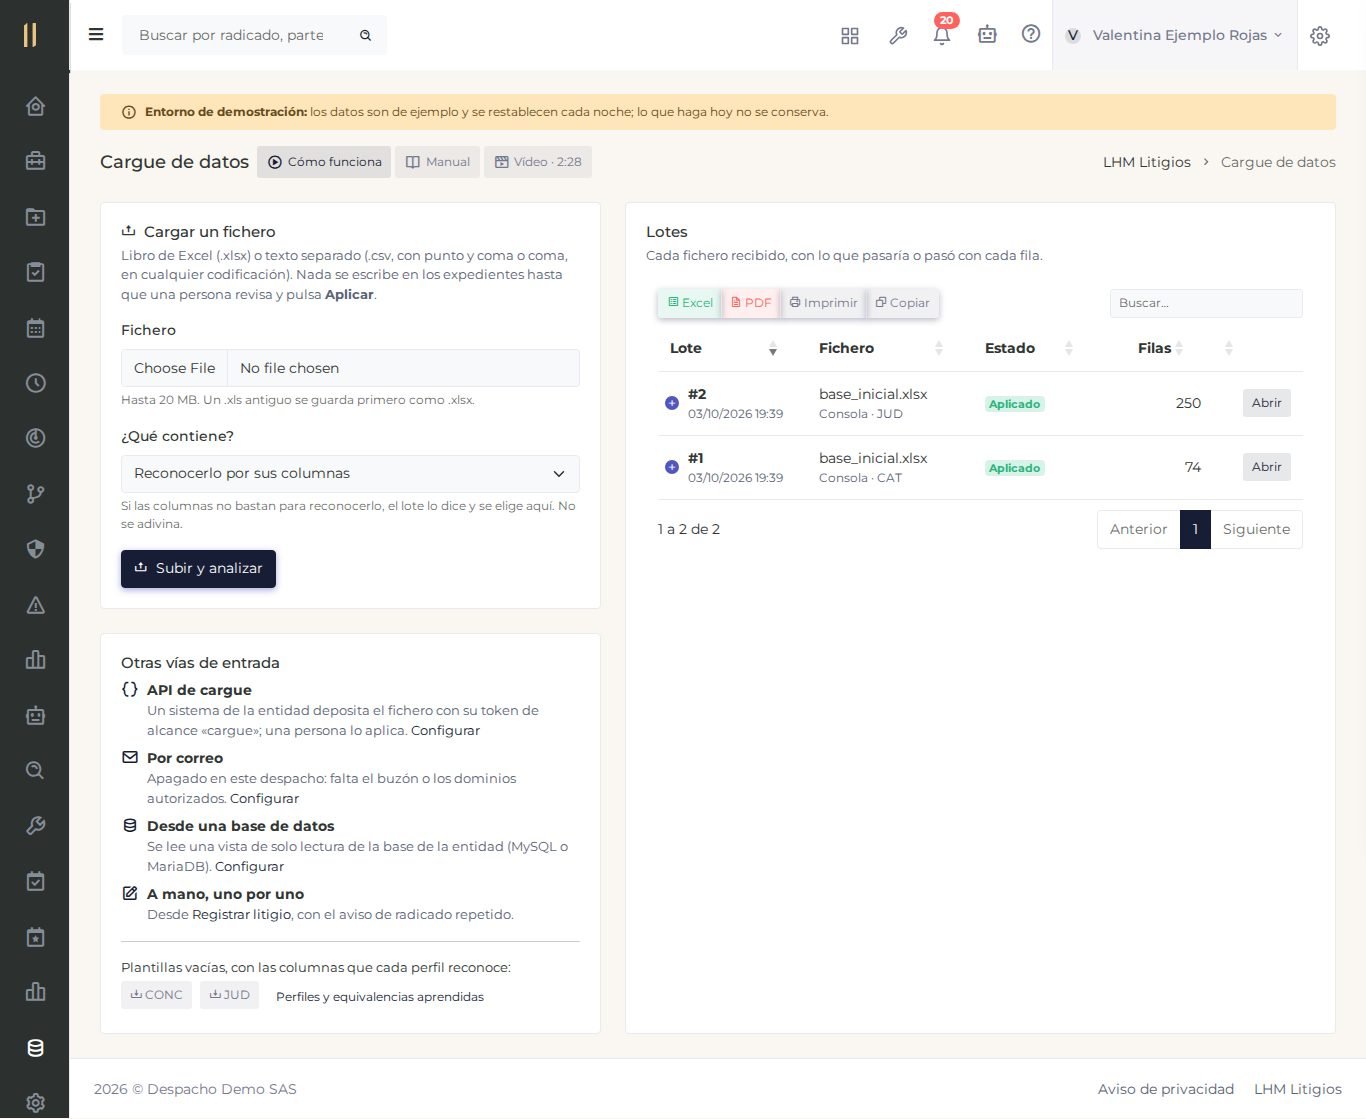Download the CONC template
This screenshot has width=1366, height=1119.
tap(156, 995)
